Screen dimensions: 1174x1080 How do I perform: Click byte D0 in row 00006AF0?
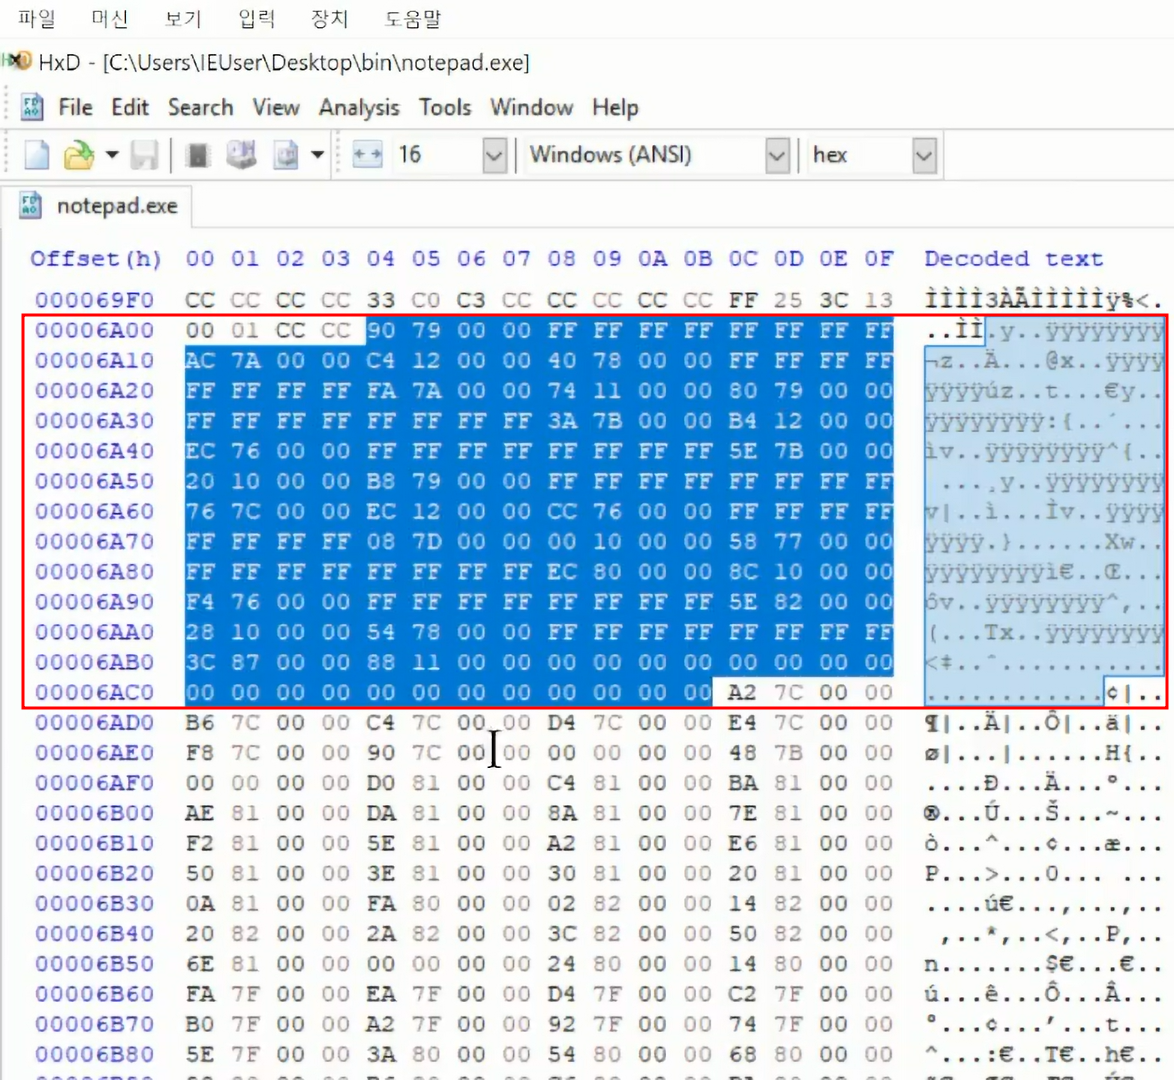coord(380,783)
